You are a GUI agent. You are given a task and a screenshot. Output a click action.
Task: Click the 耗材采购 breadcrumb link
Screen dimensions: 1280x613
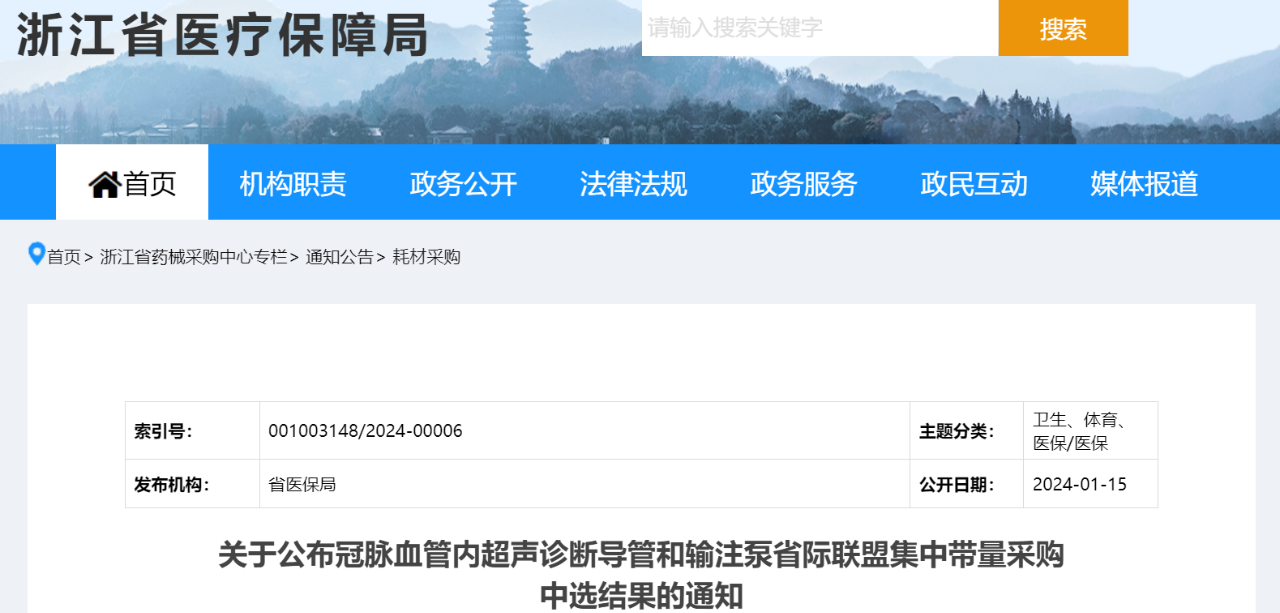tap(426, 257)
